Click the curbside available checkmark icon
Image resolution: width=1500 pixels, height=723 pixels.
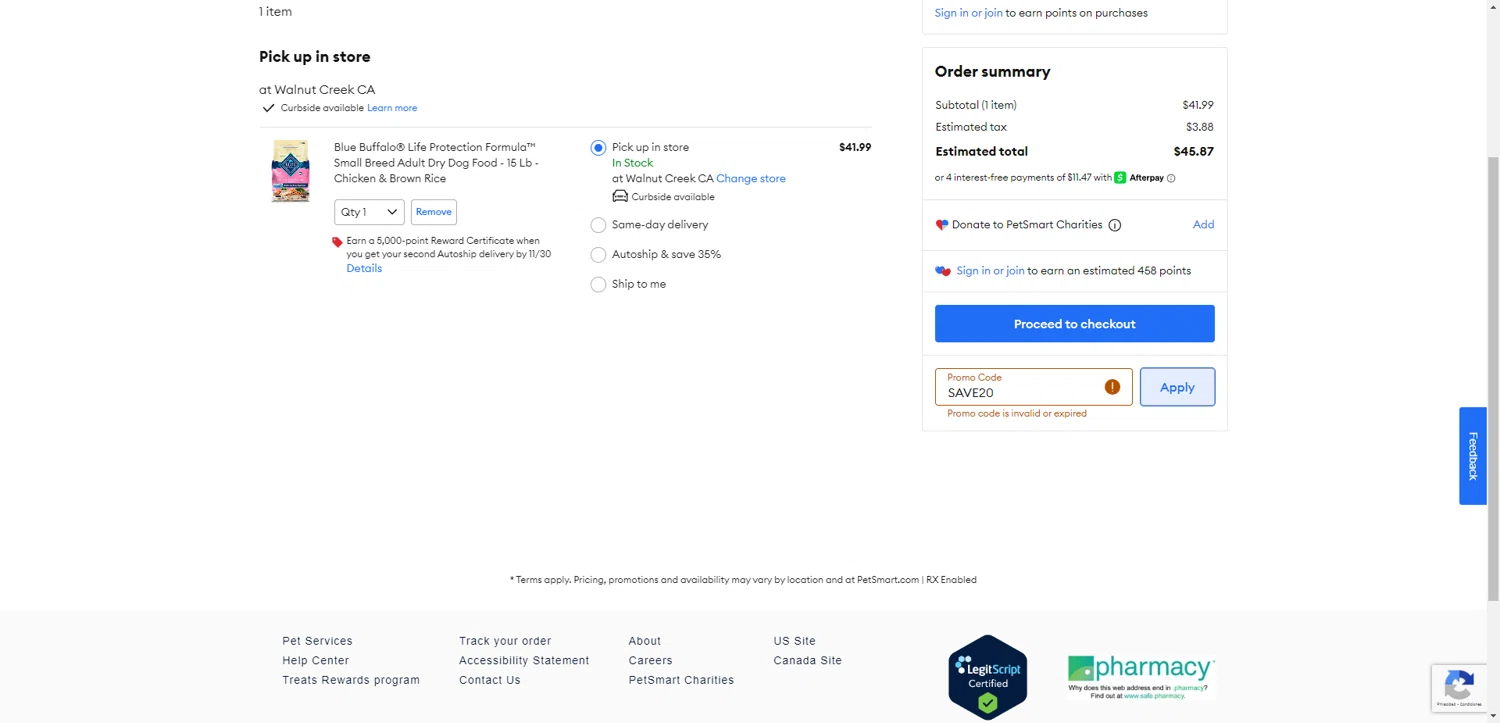pyautogui.click(x=268, y=108)
